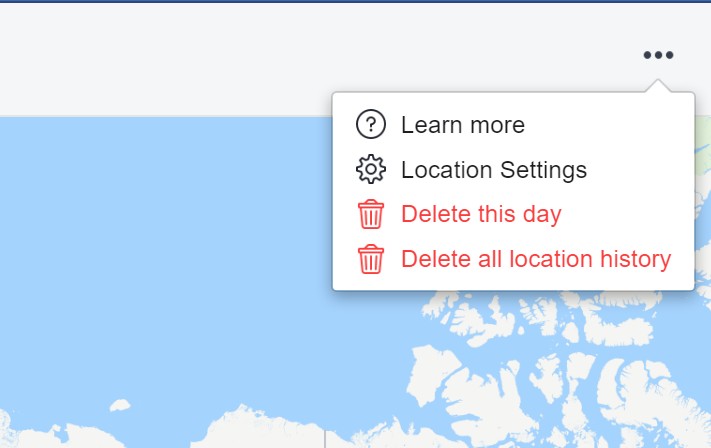Viewport: 711px width, 448px height.
Task: Click the trash icon for deleting all history
Action: pyautogui.click(x=371, y=259)
